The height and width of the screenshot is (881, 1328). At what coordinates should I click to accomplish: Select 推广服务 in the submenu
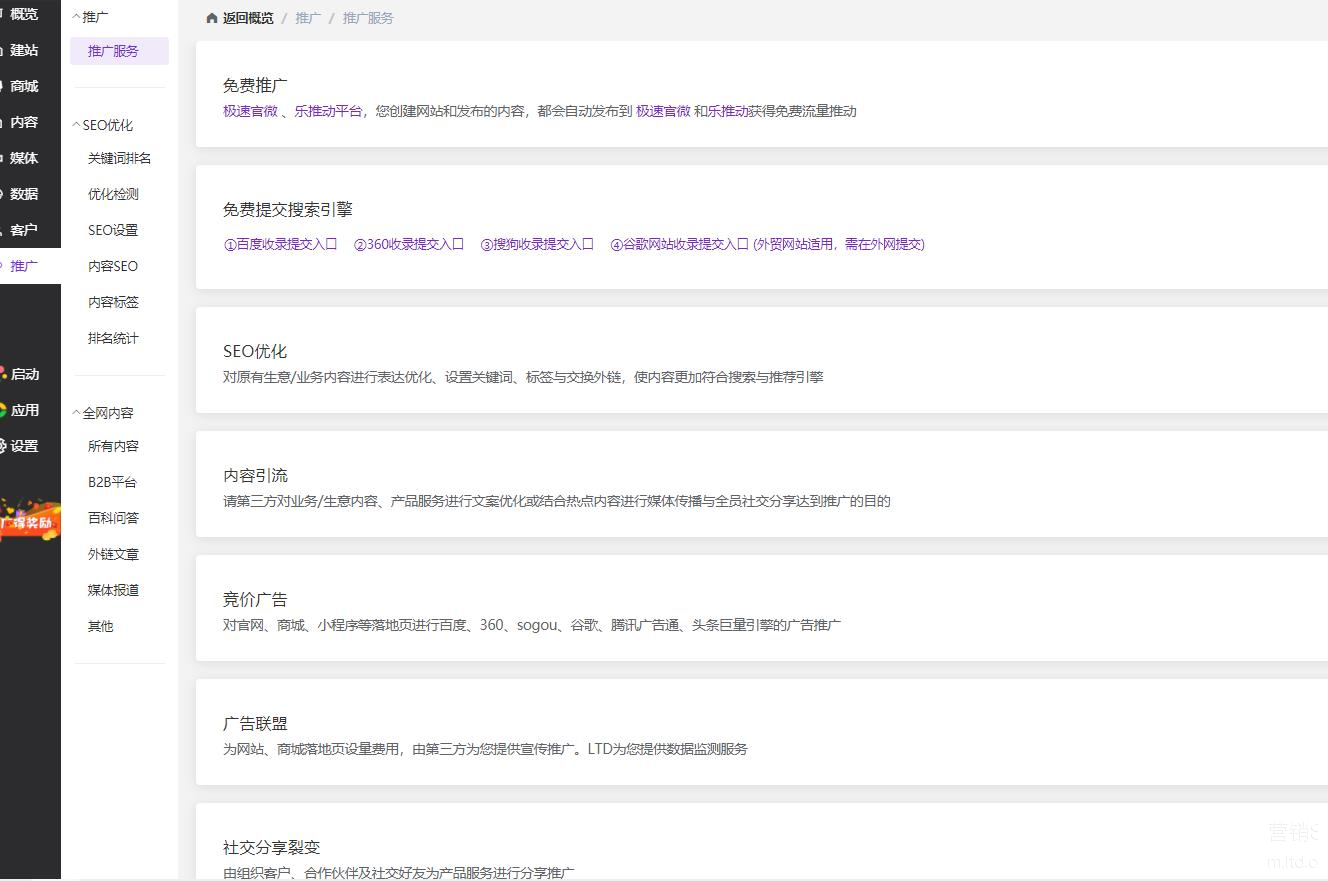[113, 51]
